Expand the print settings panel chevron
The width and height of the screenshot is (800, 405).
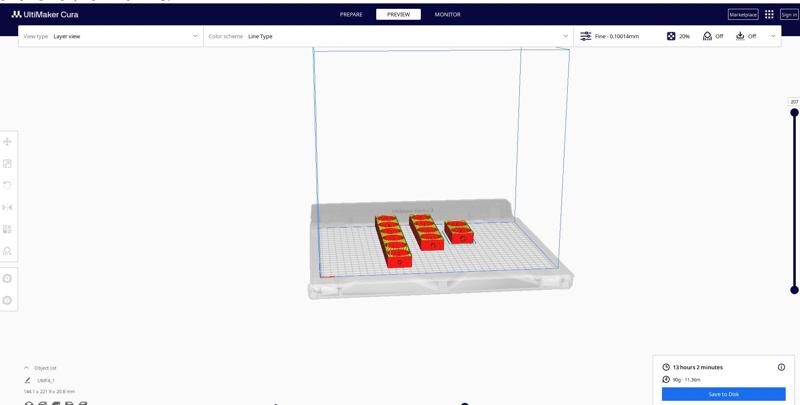point(773,36)
